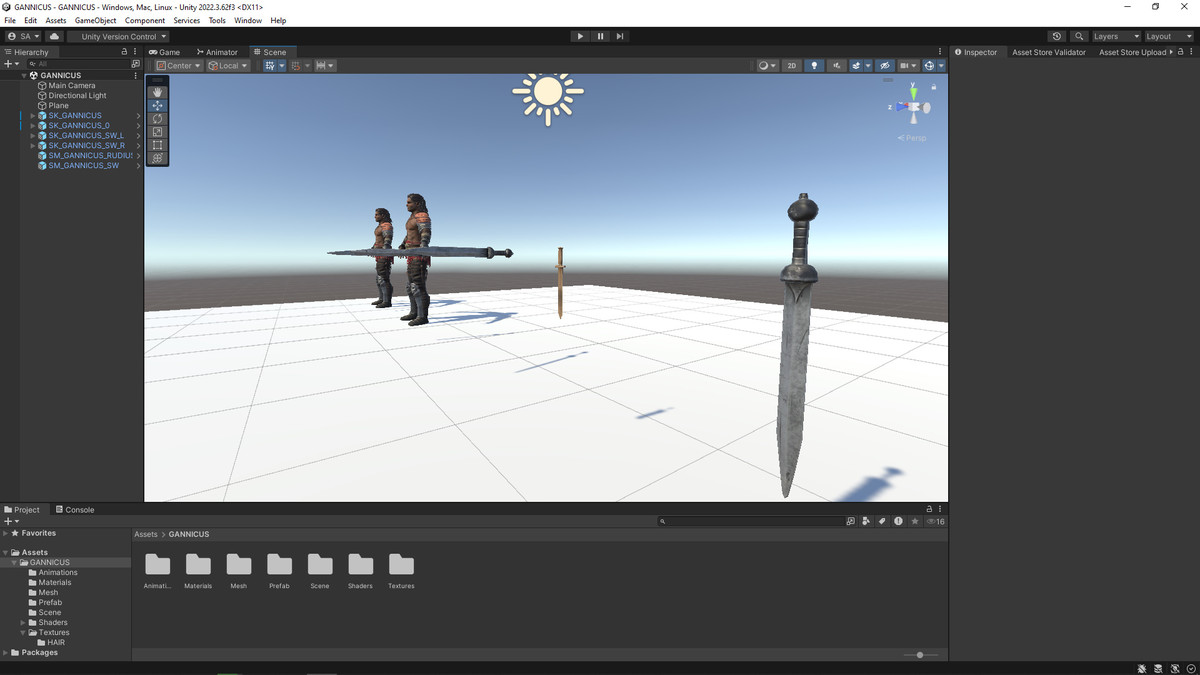
Task: Select the Hand view tool
Action: point(157,92)
